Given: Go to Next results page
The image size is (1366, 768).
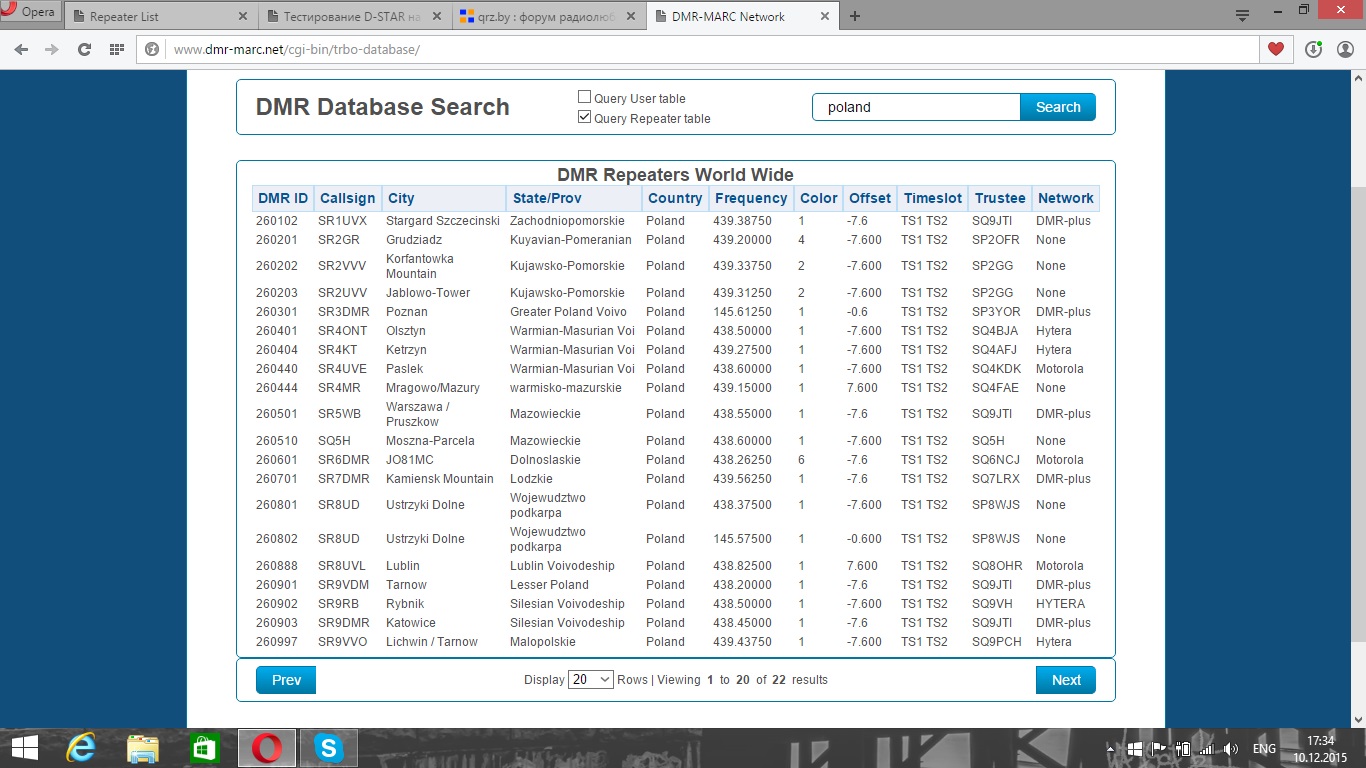Looking at the screenshot, I should point(1065,680).
